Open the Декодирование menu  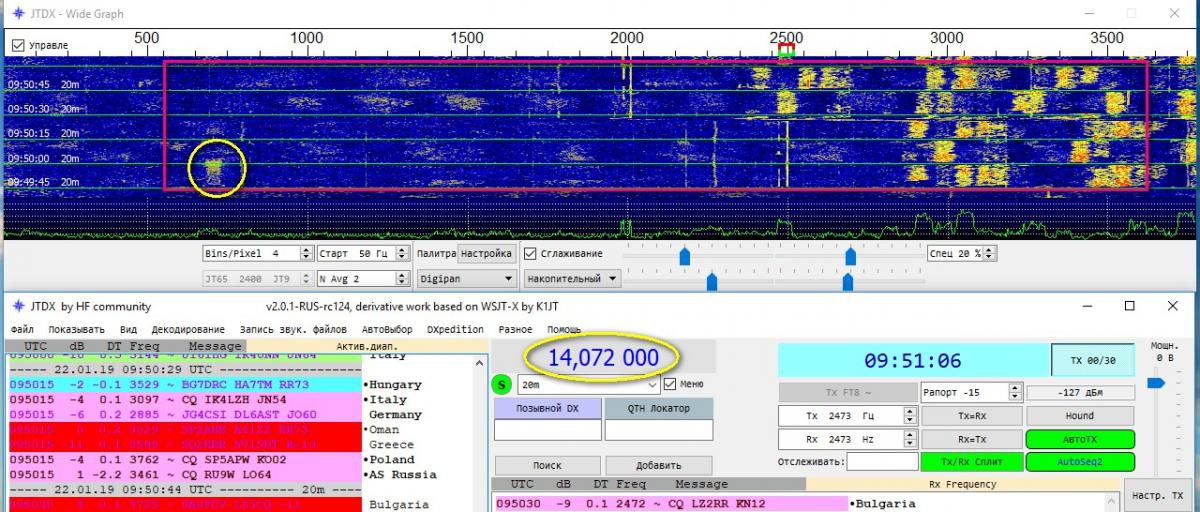188,329
